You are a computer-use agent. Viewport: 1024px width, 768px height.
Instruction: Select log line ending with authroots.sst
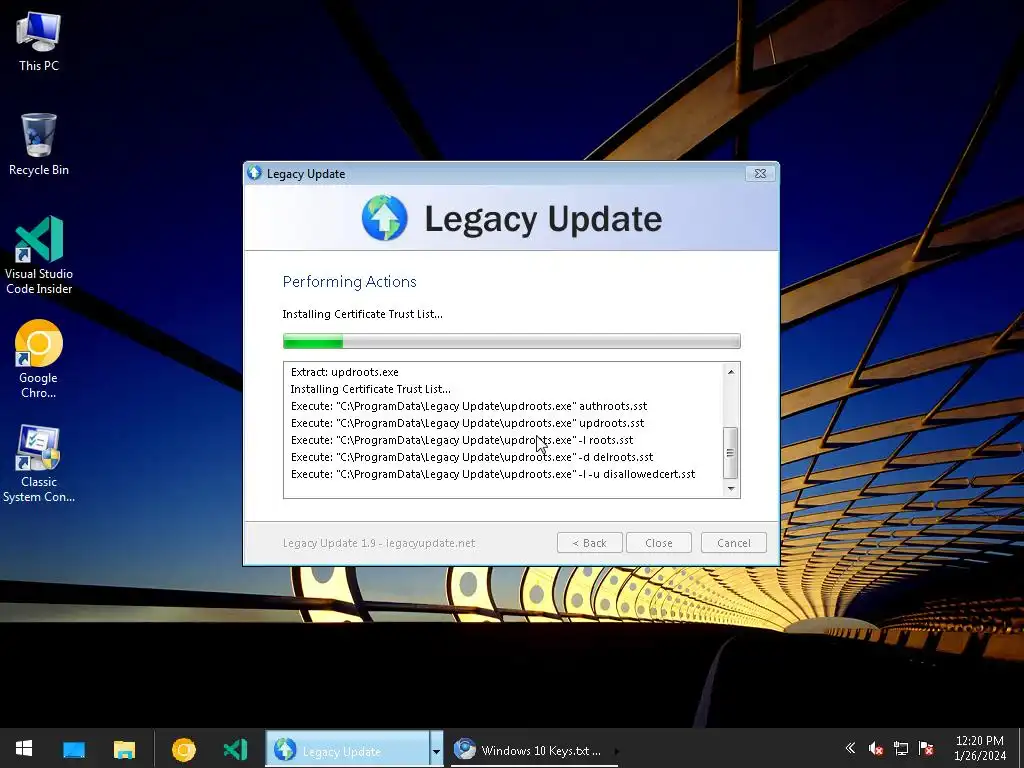[469, 406]
